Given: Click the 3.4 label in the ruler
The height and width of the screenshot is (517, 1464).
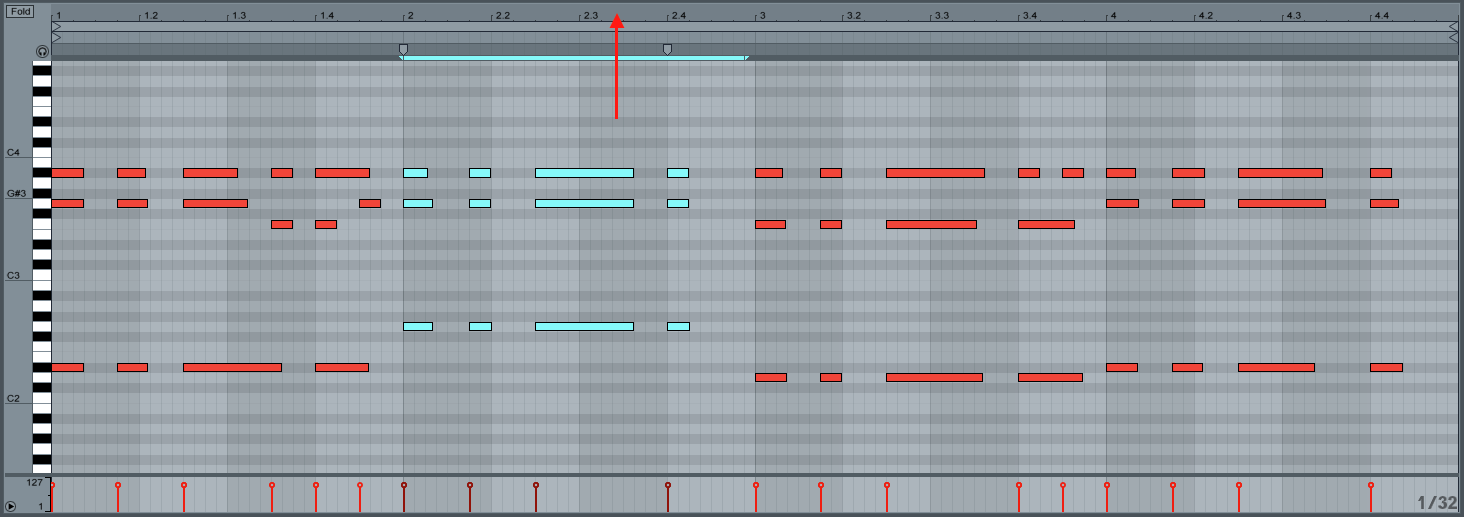Looking at the screenshot, I should 1029,16.
